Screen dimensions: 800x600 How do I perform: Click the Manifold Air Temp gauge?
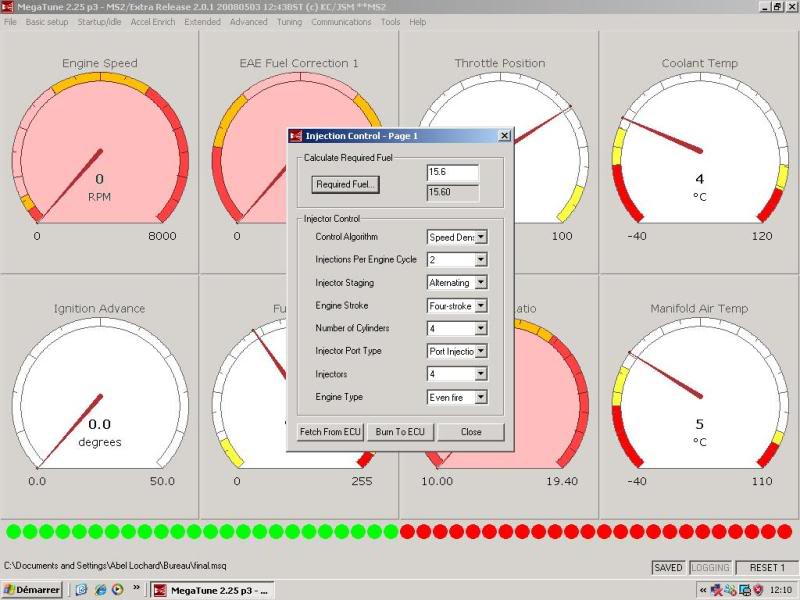coord(699,397)
